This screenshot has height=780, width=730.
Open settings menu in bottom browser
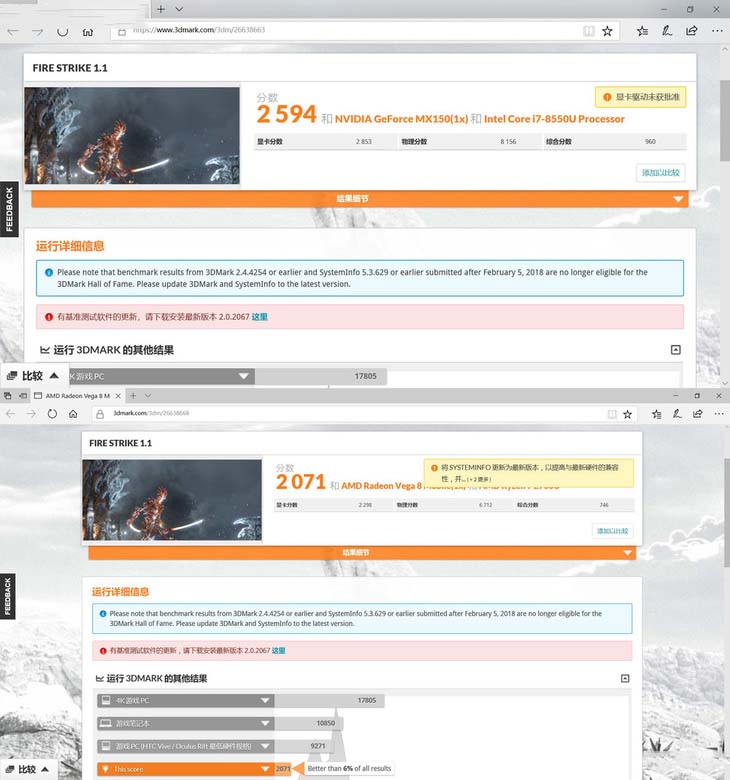click(719, 414)
